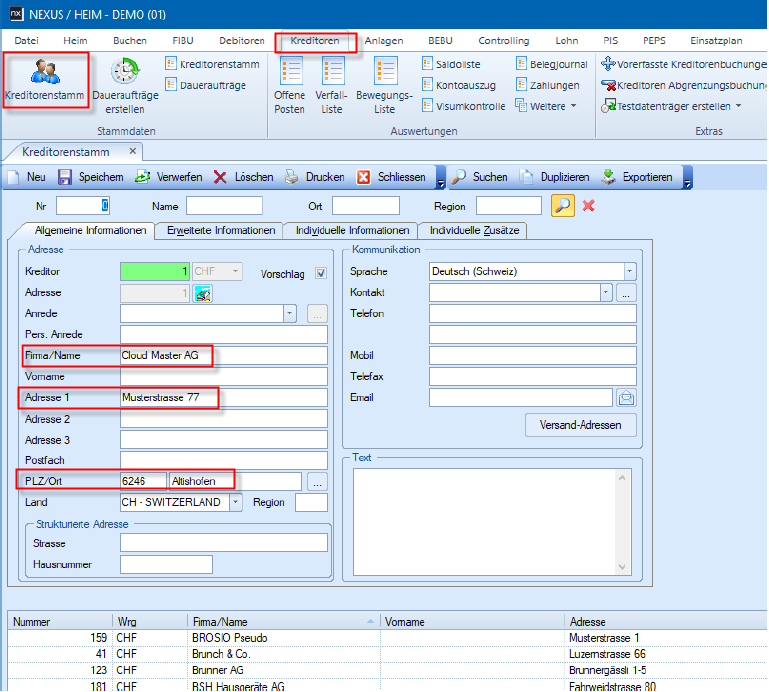
Task: Click the address lookup icon next to Adresse
Action: pyautogui.click(x=203, y=293)
